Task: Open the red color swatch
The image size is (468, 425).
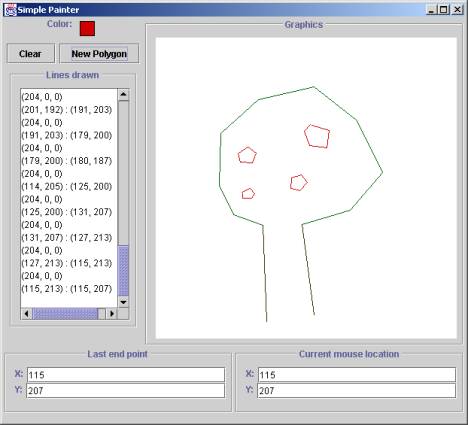Action: [87, 28]
